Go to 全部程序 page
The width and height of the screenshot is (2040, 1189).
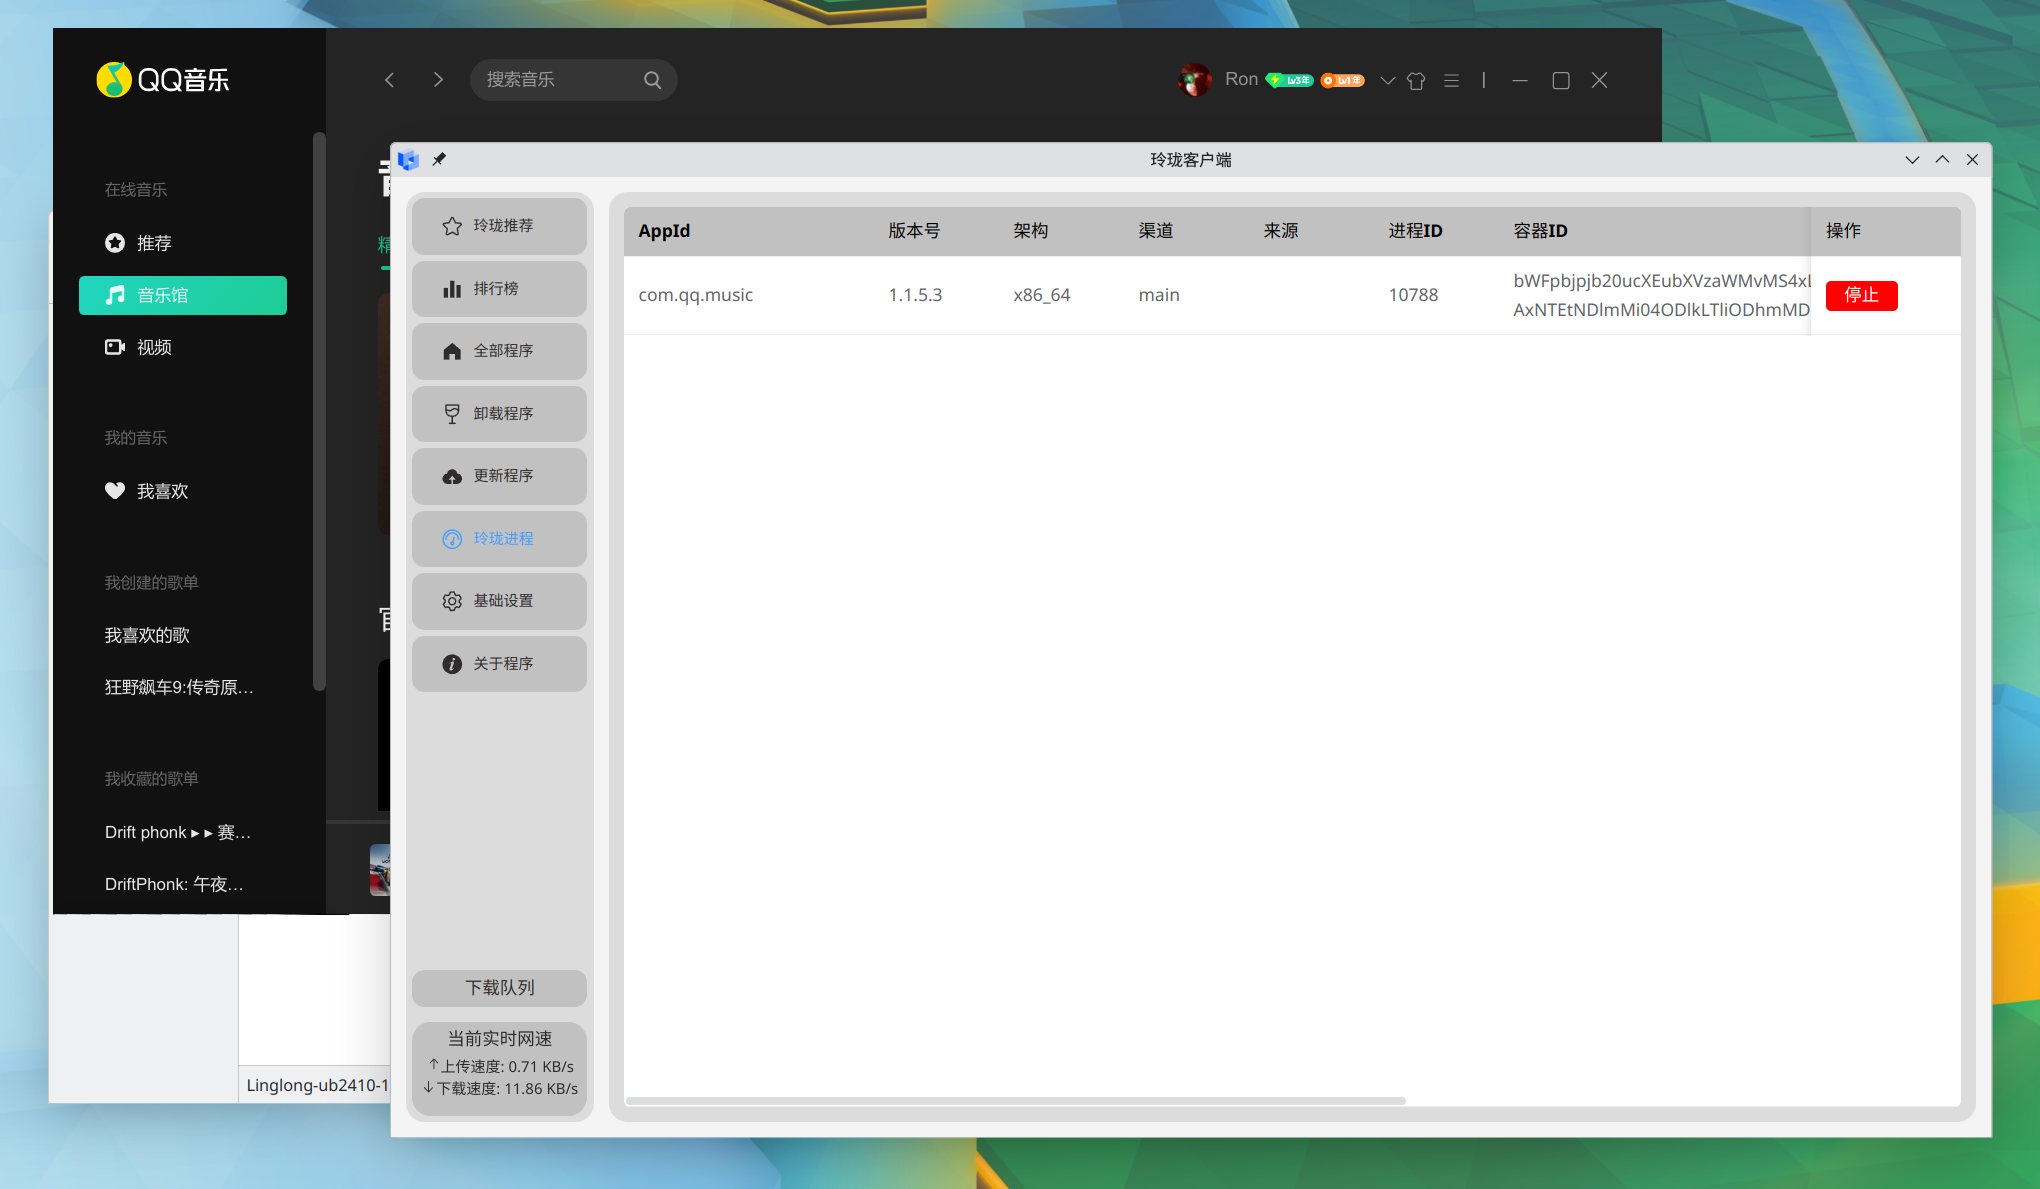[499, 351]
